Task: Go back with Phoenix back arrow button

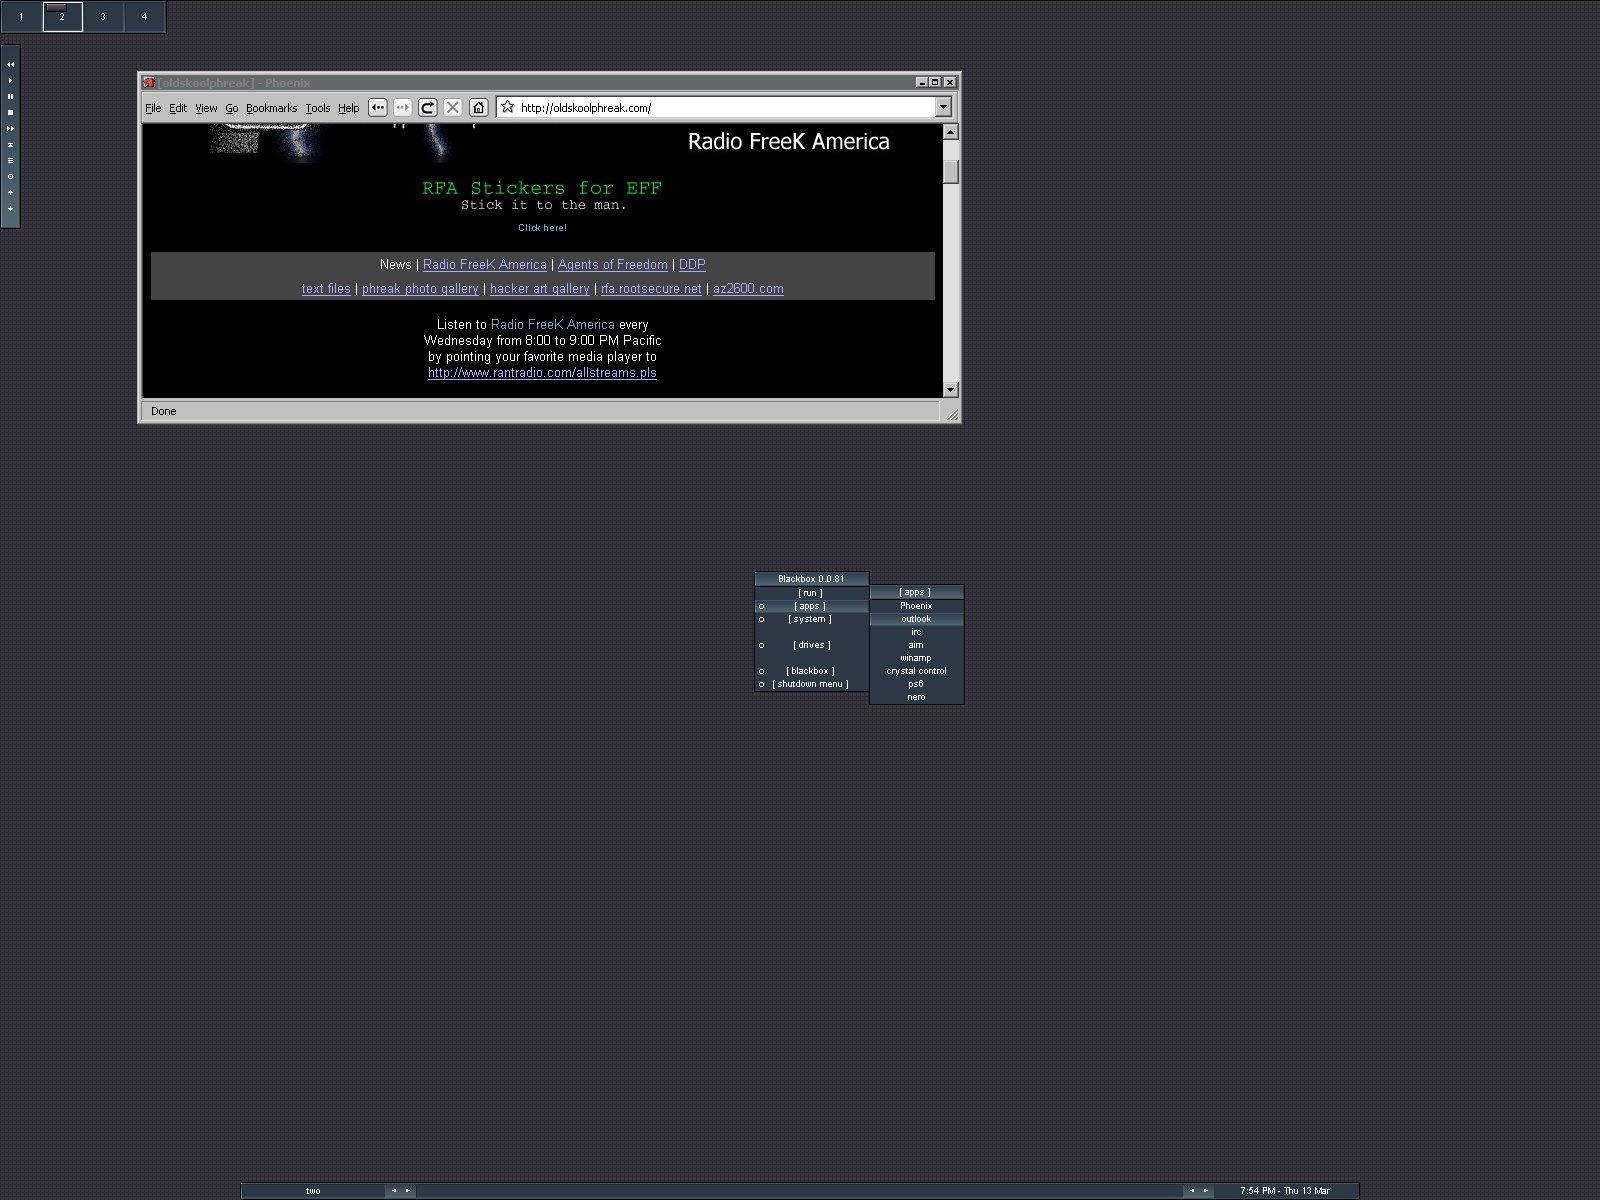Action: click(x=378, y=107)
